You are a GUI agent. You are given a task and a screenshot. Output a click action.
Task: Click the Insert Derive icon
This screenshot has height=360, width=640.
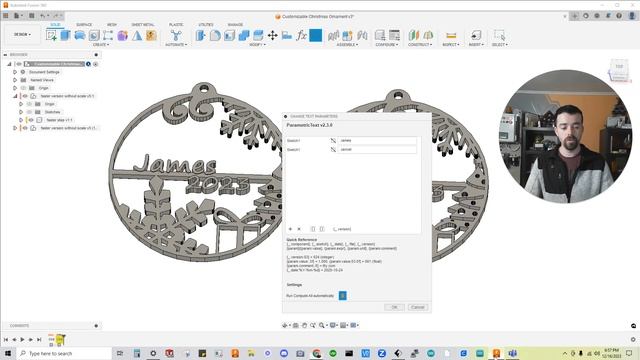pos(476,36)
